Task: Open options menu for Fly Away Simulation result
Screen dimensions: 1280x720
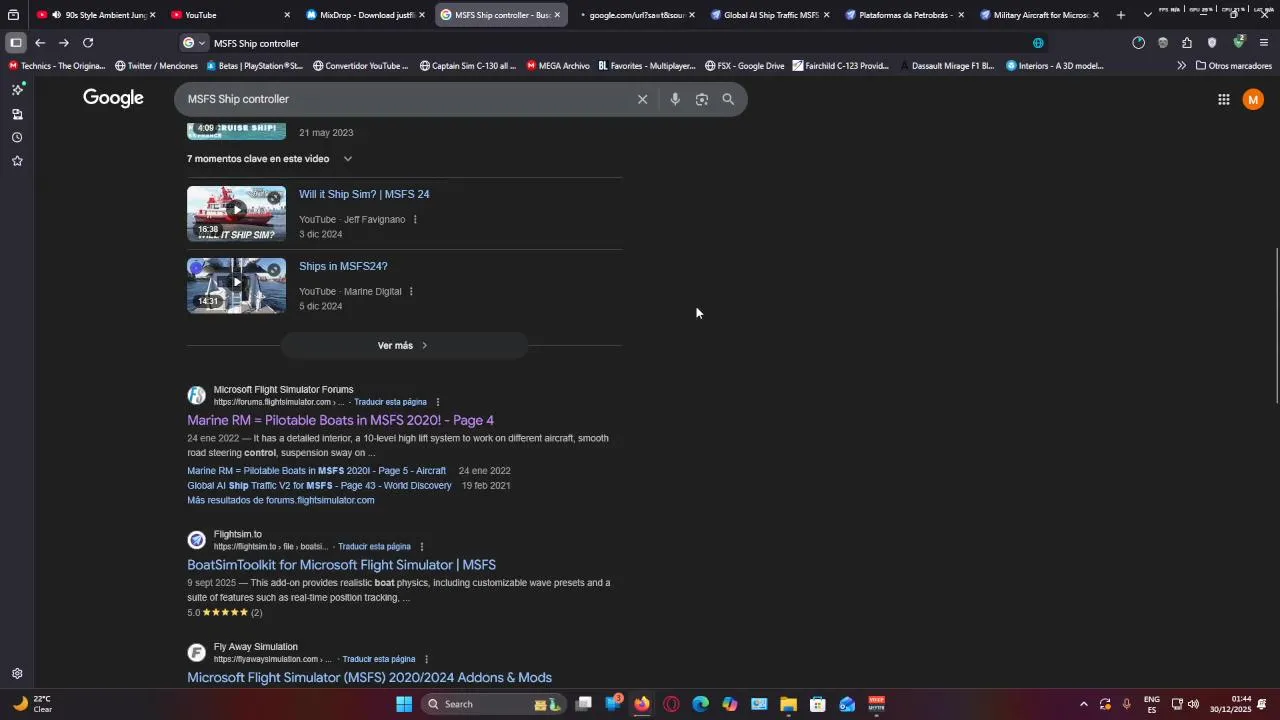Action: pos(426,660)
